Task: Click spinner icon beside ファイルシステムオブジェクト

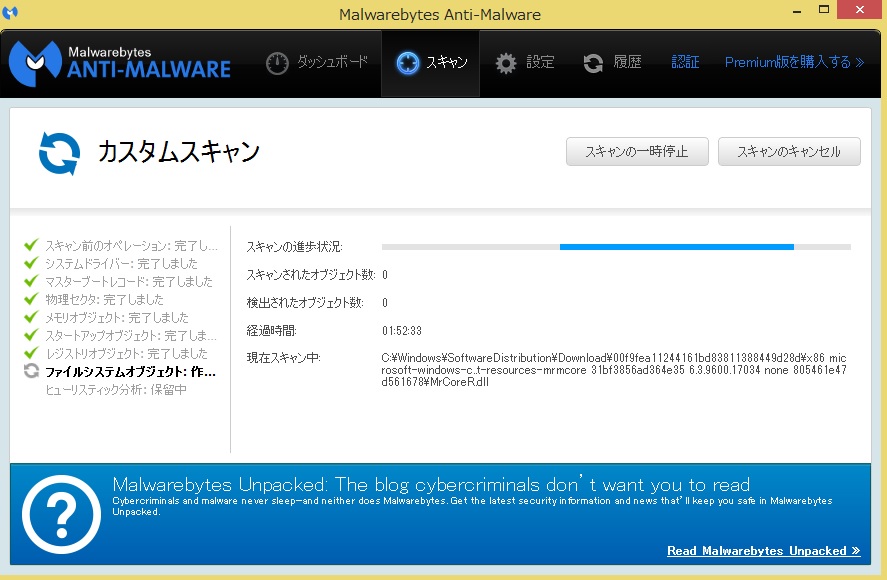Action: (x=31, y=371)
